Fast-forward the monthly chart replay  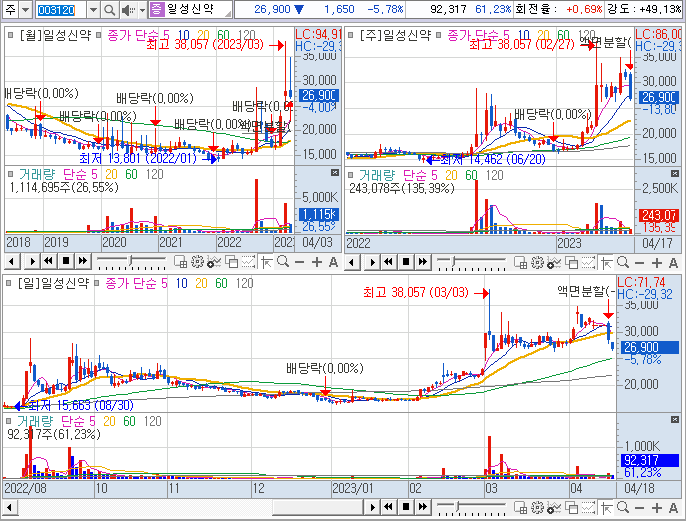(x=82, y=262)
